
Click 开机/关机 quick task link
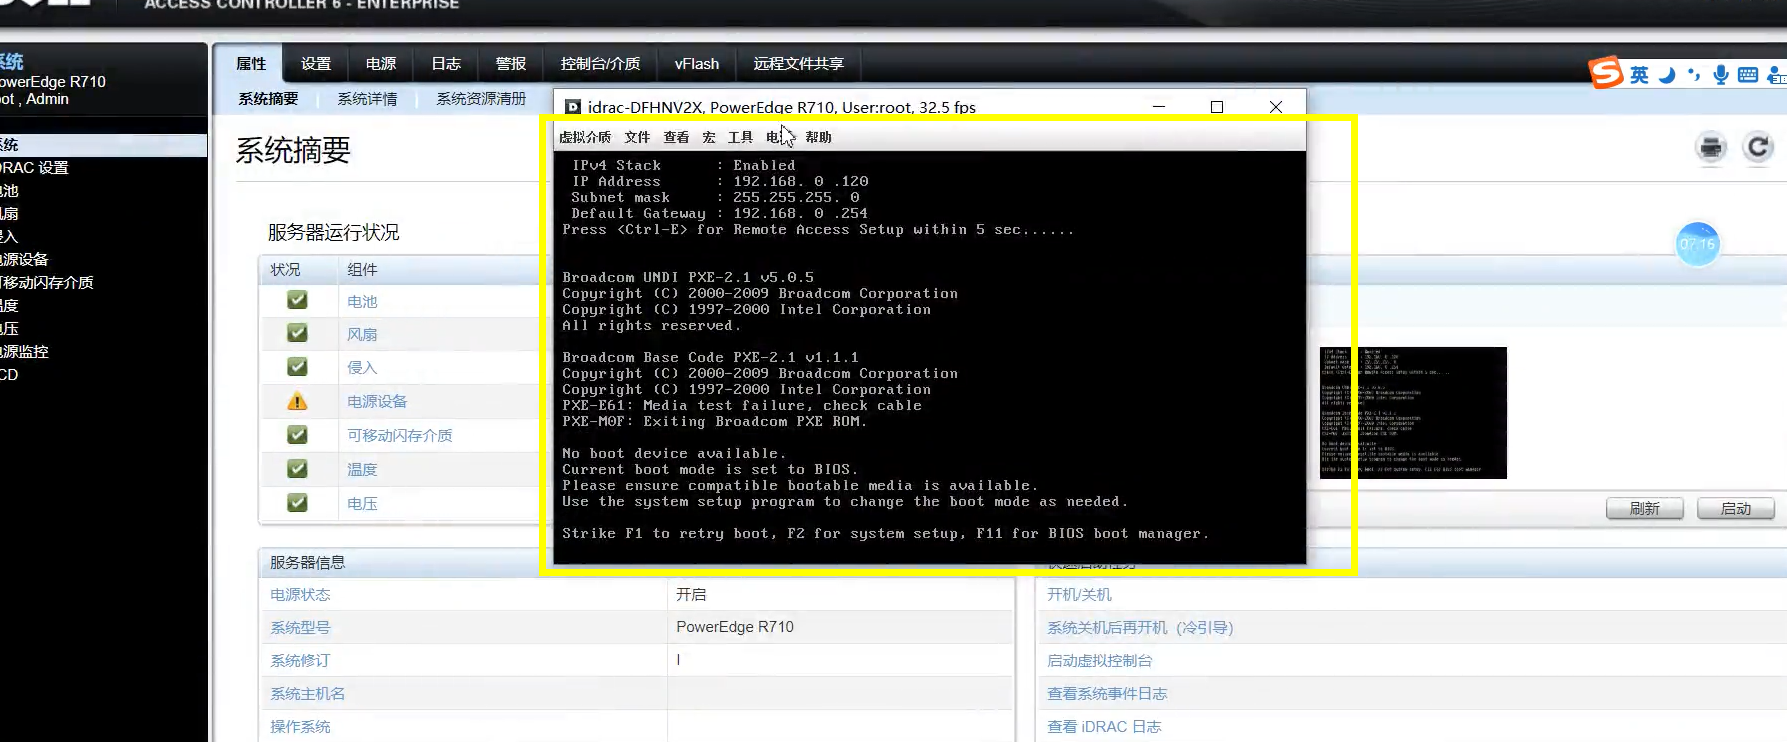click(x=1079, y=594)
